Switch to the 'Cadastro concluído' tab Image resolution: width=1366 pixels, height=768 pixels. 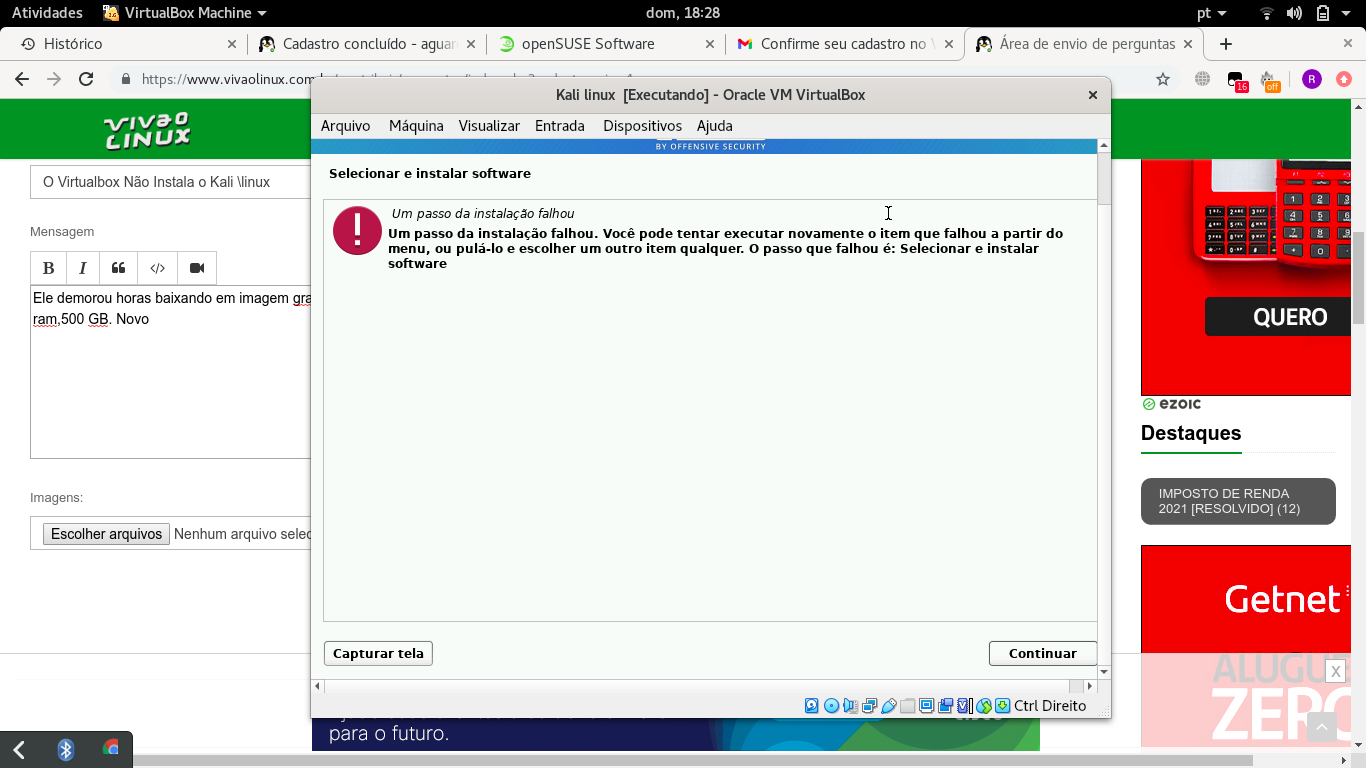click(x=366, y=44)
